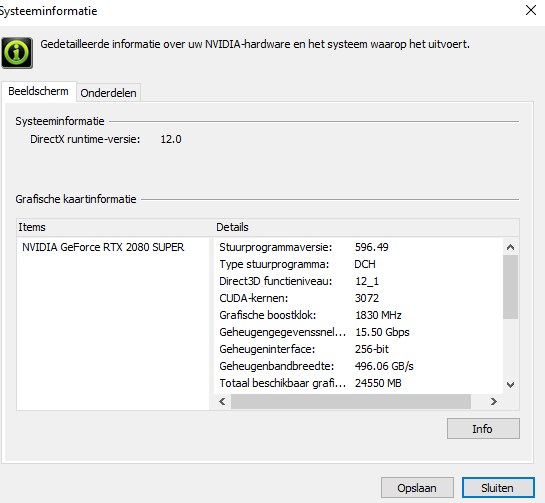Click the 12_1 feature level value
The image size is (545, 503).
(x=367, y=281)
